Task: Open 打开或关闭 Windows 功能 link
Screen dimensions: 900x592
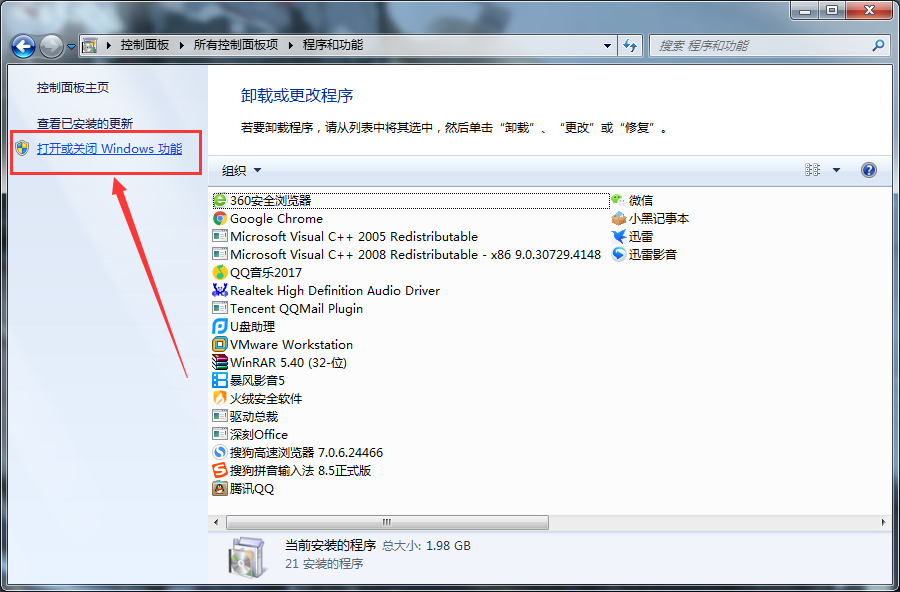Action: click(x=110, y=149)
